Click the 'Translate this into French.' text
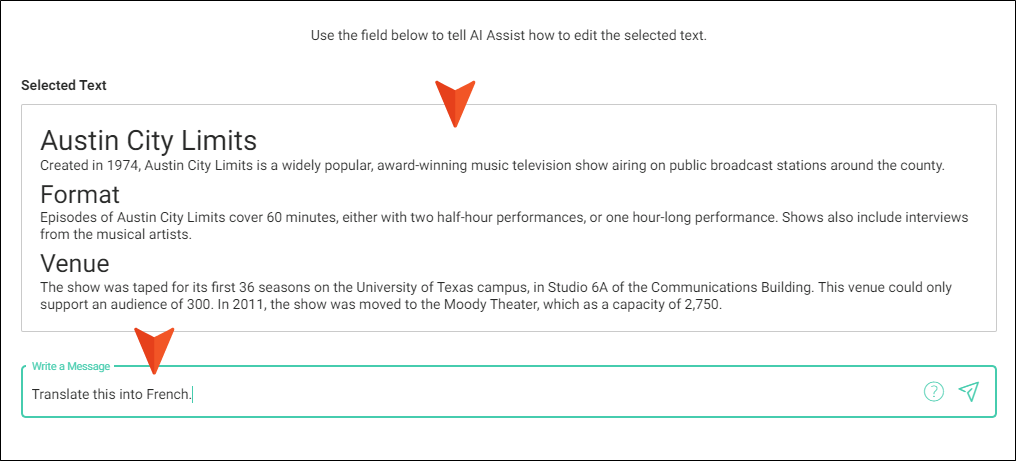Image resolution: width=1016 pixels, height=461 pixels. tap(112, 394)
